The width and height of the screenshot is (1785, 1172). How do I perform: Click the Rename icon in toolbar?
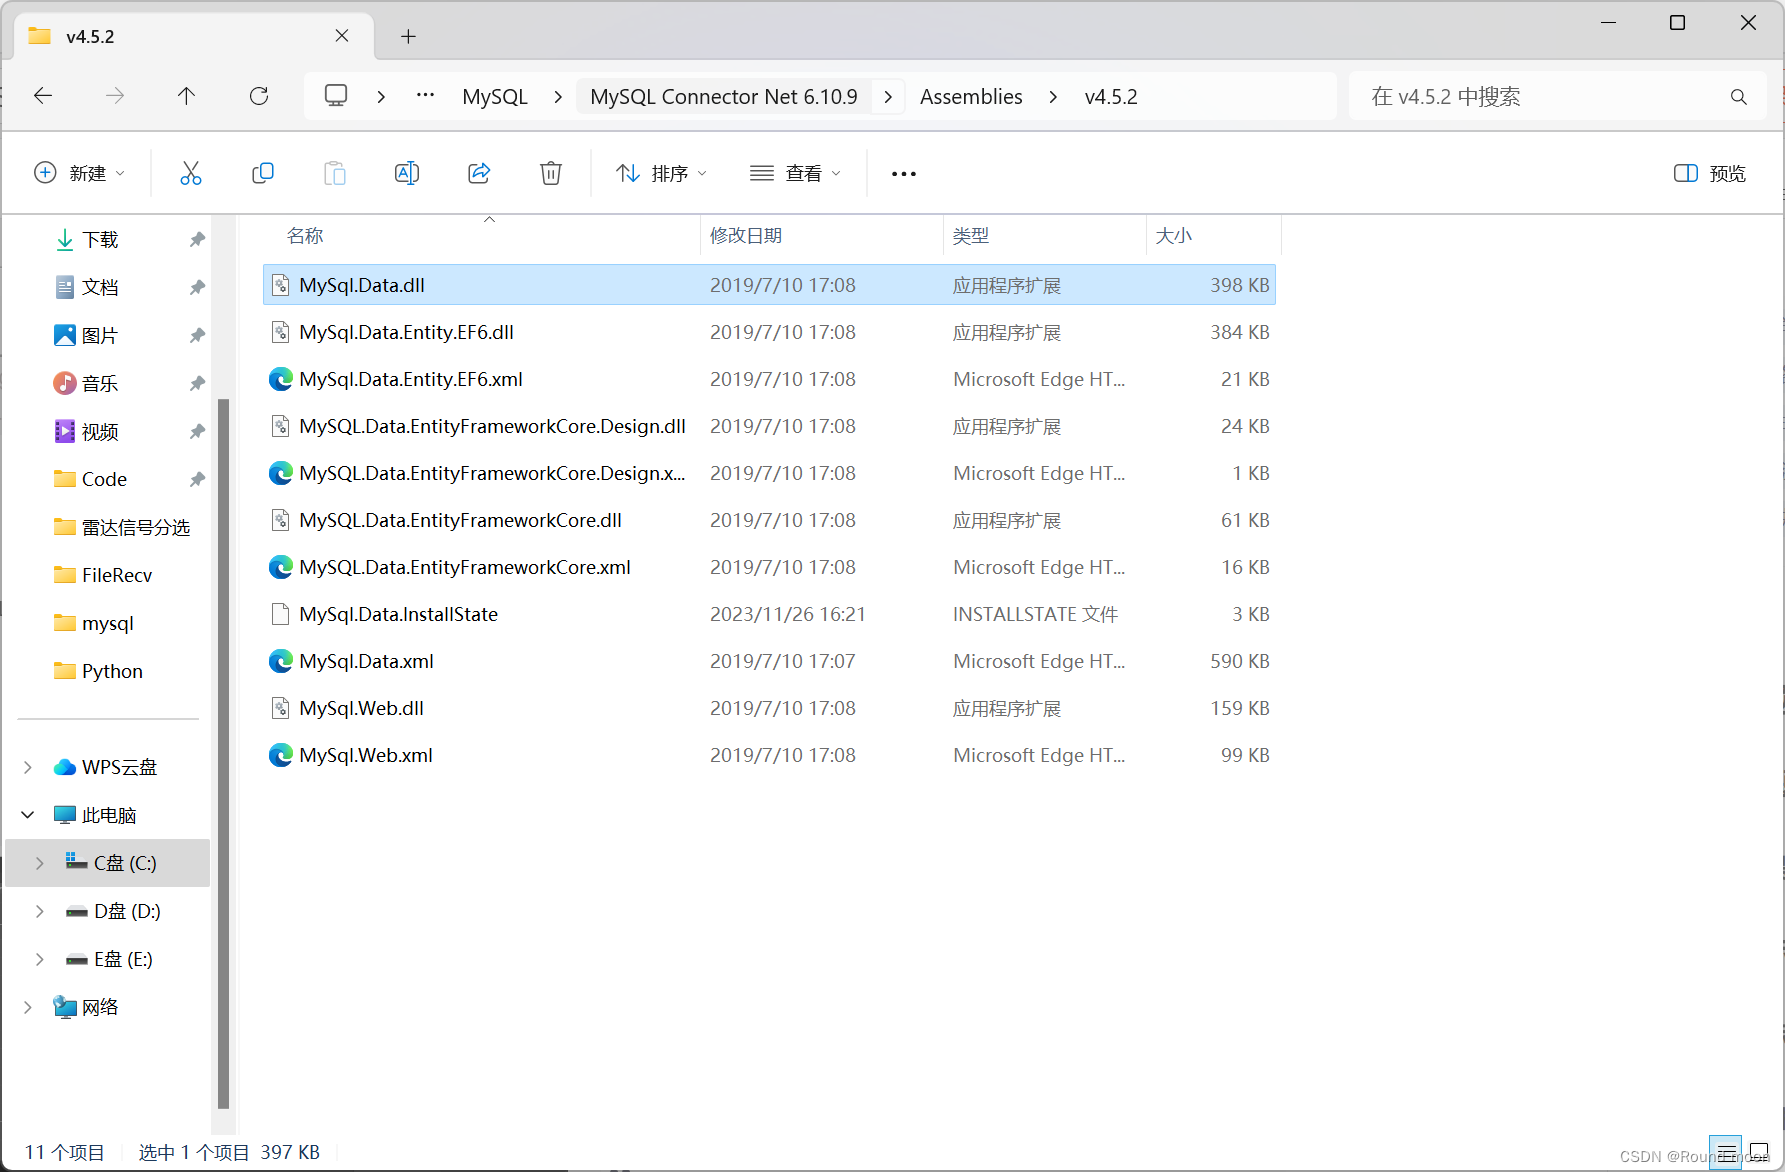coord(407,173)
